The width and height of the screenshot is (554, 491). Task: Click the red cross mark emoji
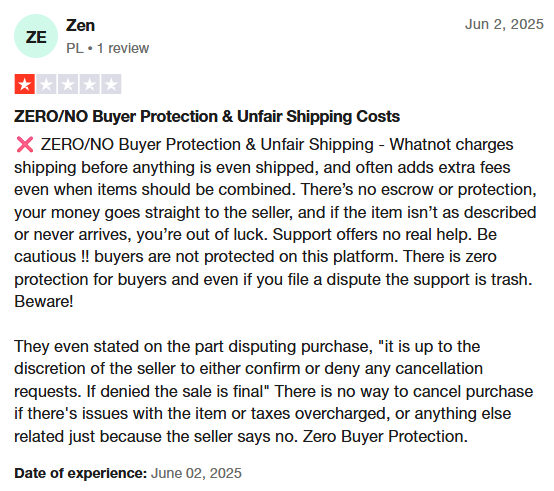point(25,144)
